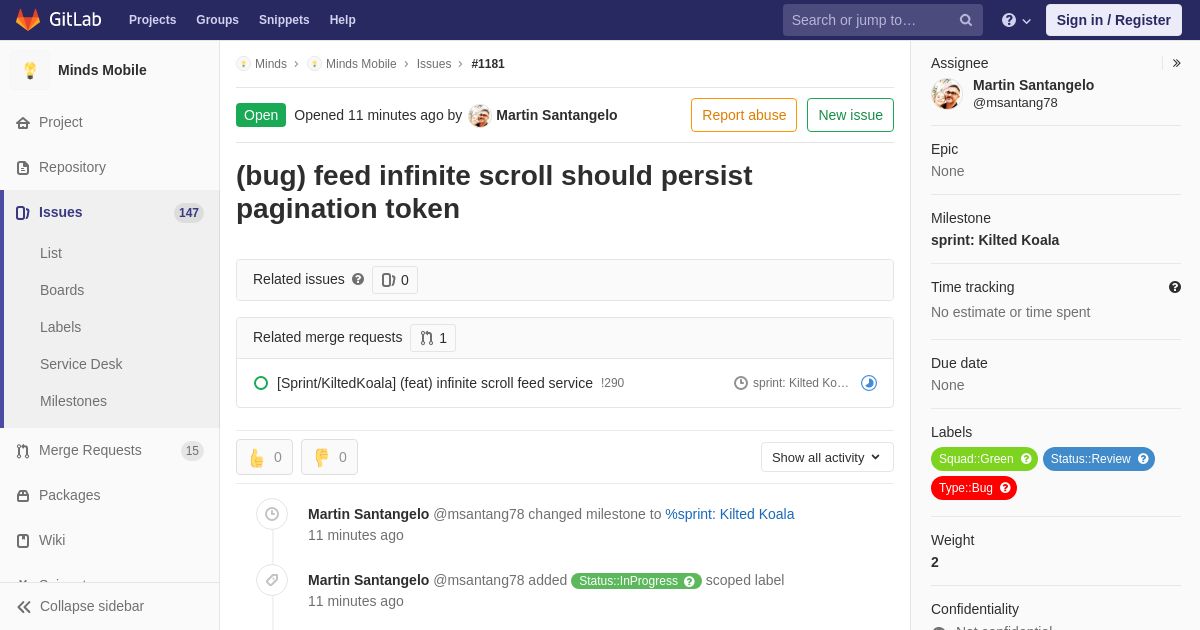
Task: Open Martin Santangelo's assignee avatar
Action: (x=946, y=94)
